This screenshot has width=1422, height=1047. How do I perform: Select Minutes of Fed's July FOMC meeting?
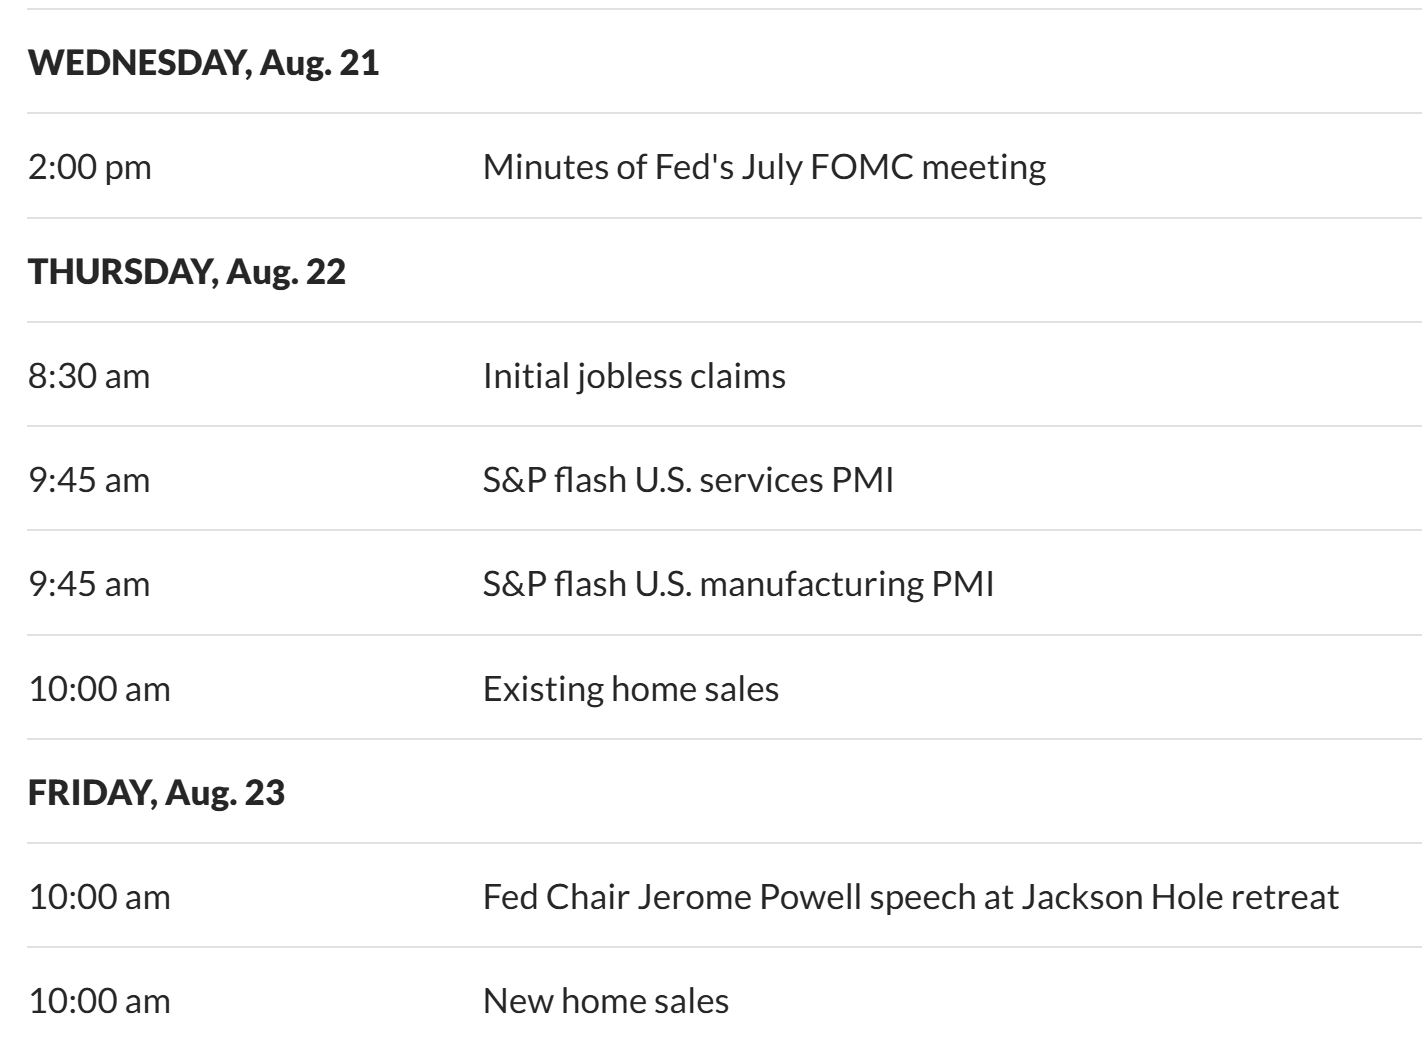[x=764, y=166]
